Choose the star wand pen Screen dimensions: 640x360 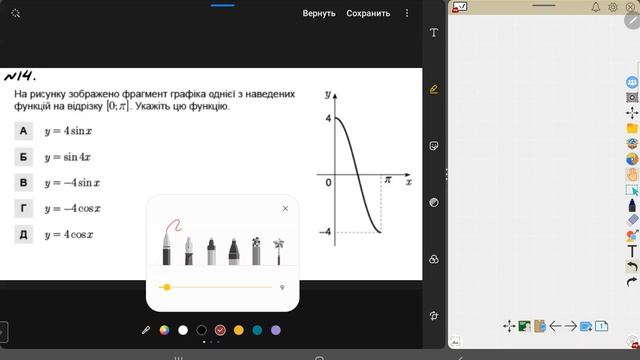tap(279, 251)
